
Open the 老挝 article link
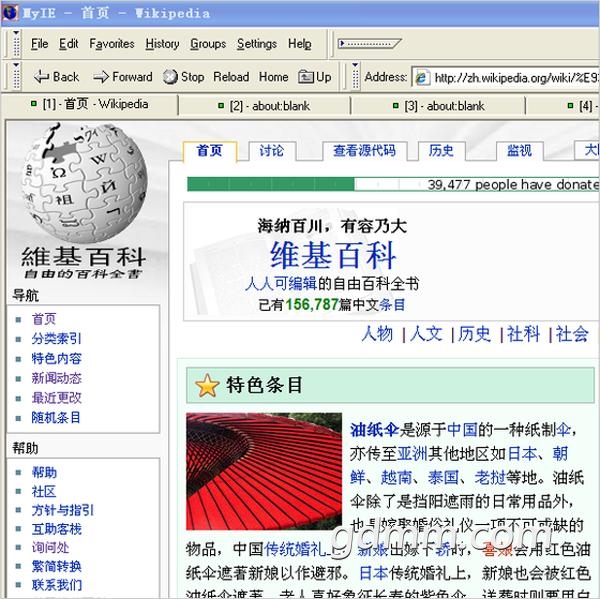click(490, 478)
